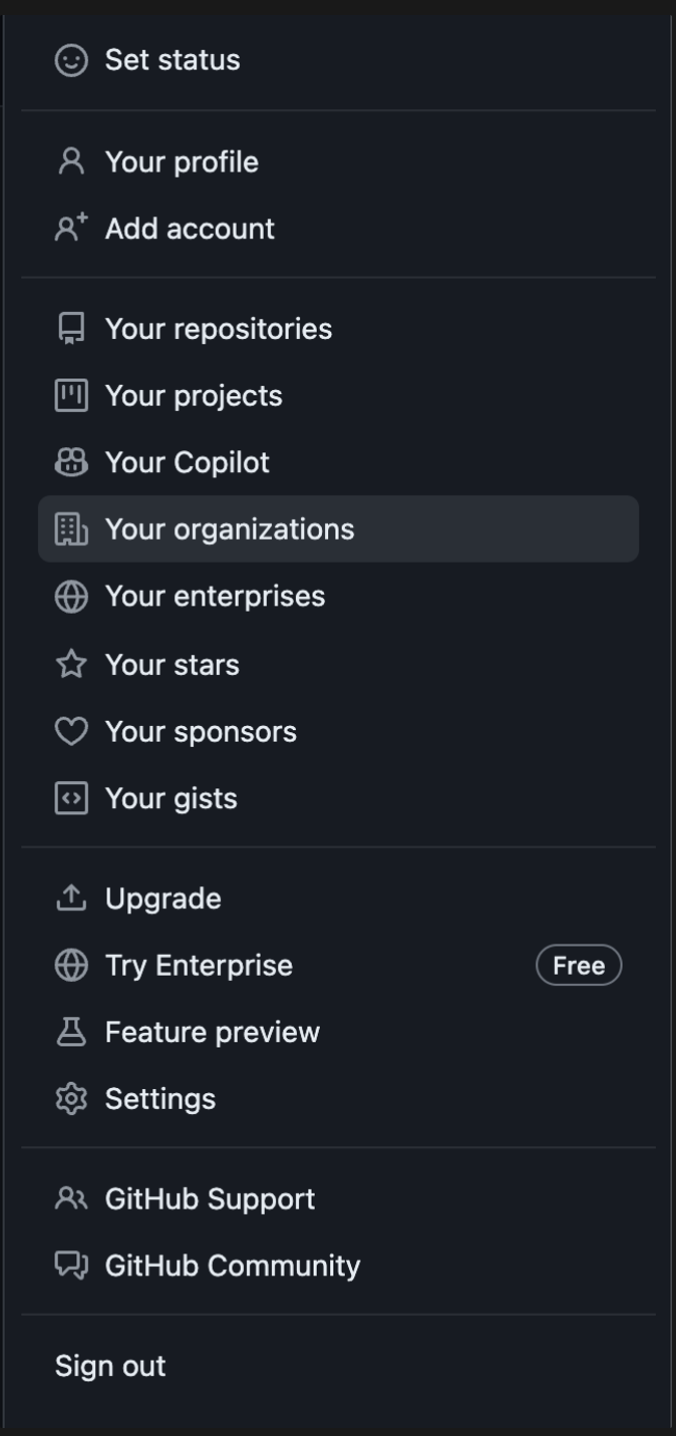Choose Try Enterprise menu entry
The image size is (676, 1436).
199,966
